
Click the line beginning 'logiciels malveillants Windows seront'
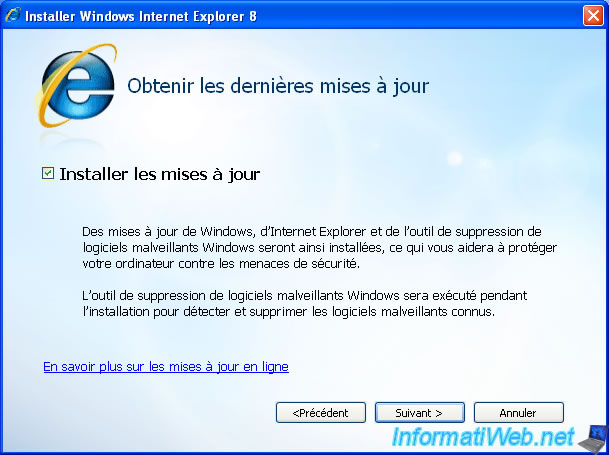pos(320,248)
